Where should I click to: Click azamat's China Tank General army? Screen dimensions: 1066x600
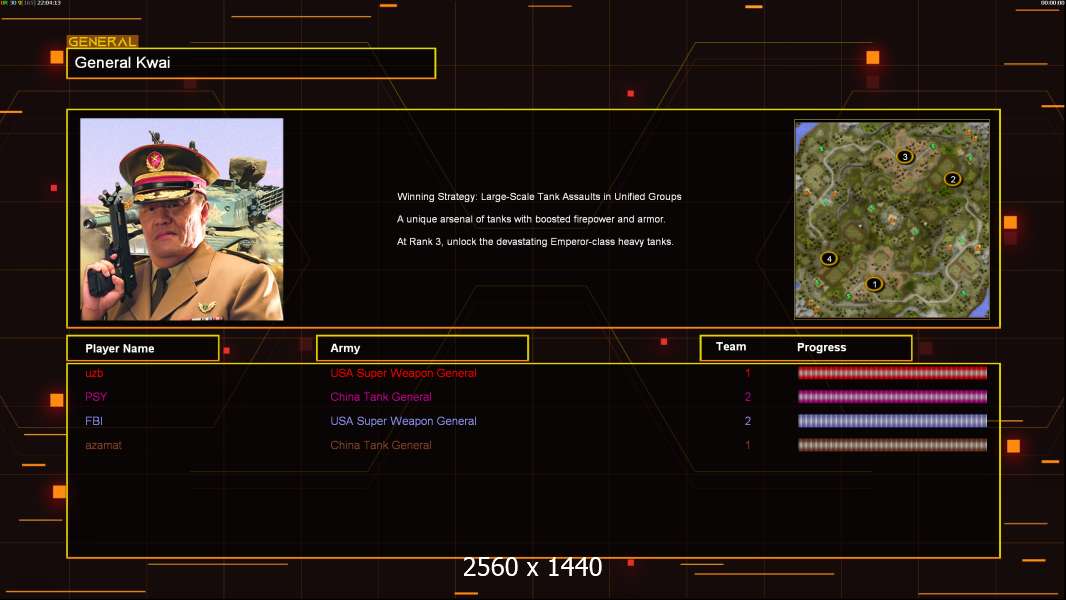tap(381, 445)
